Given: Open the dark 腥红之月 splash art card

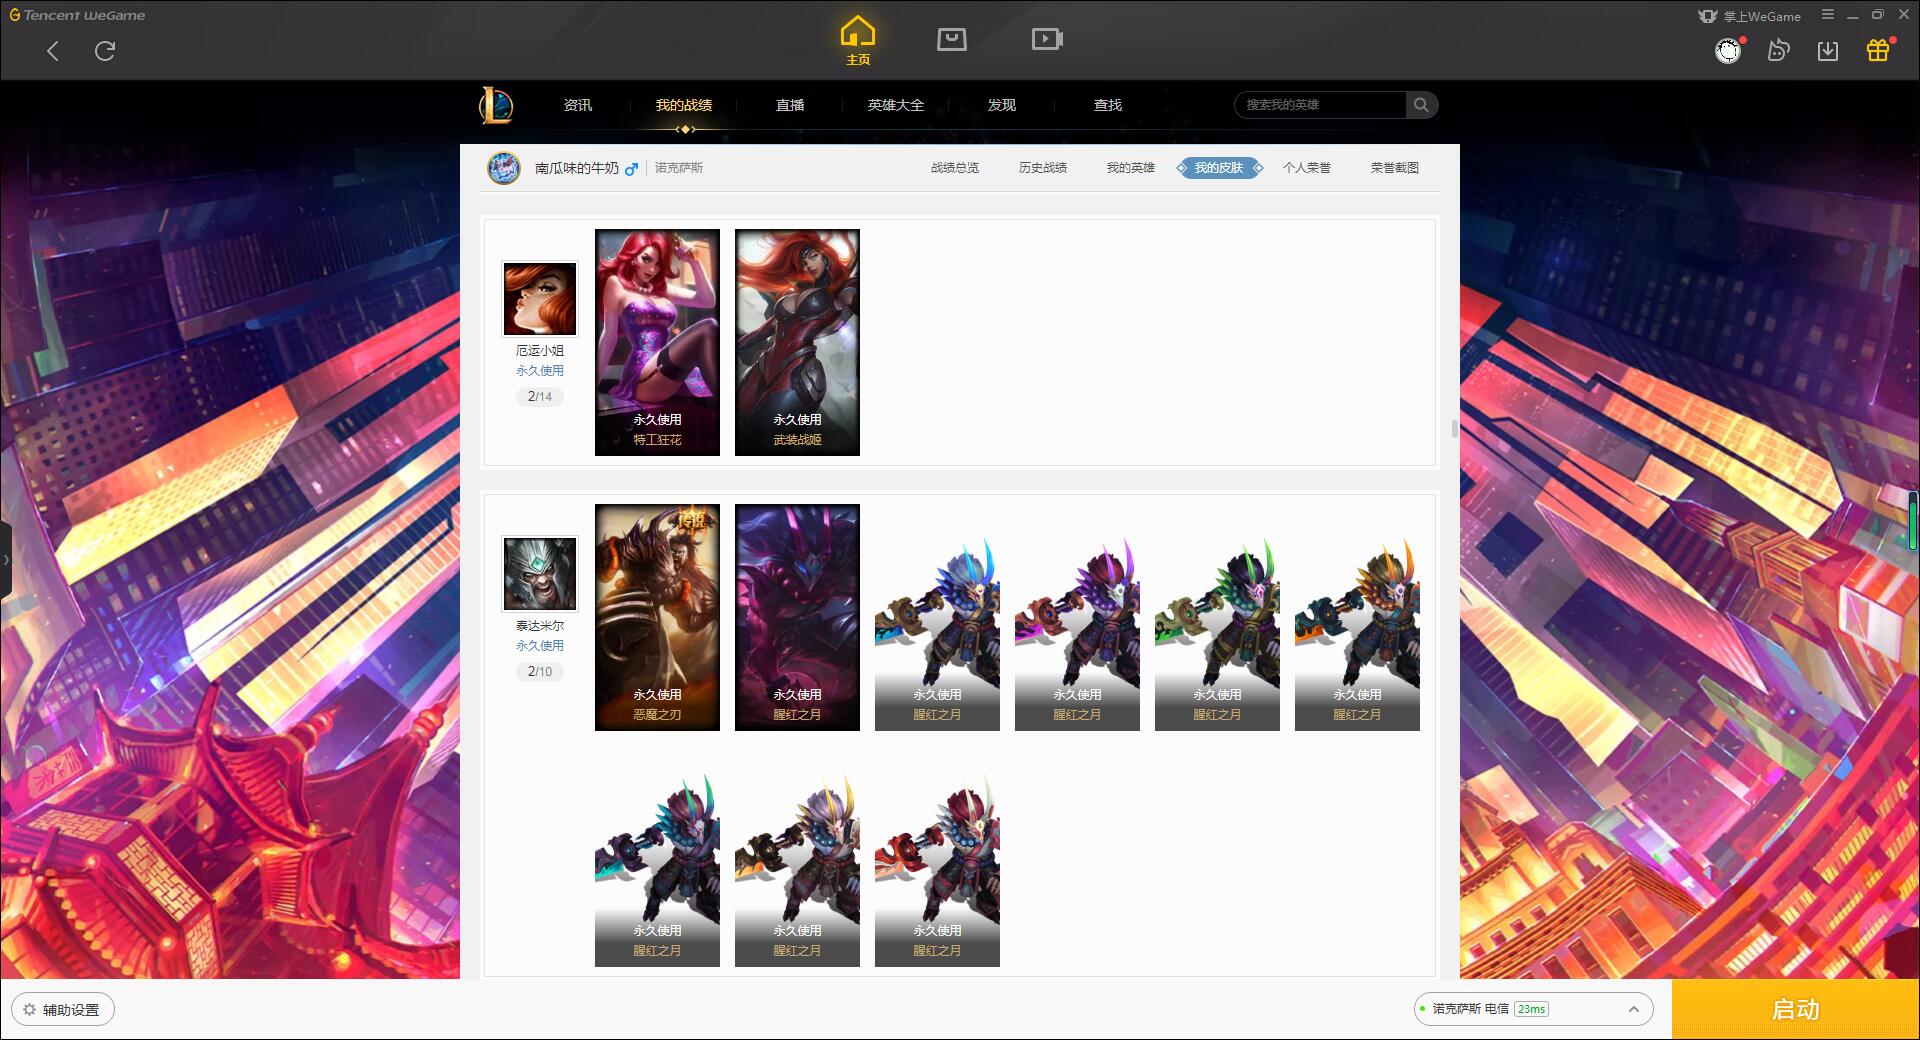Looking at the screenshot, I should coord(797,617).
